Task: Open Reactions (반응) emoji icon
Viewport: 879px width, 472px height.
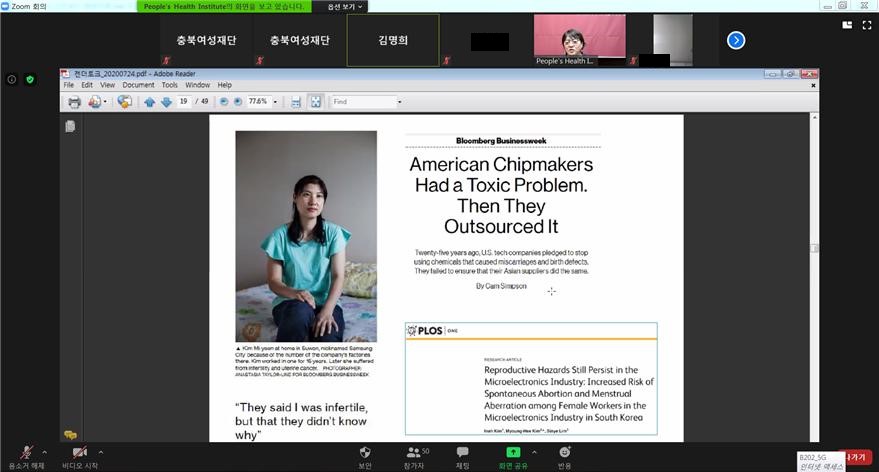Action: [565, 457]
